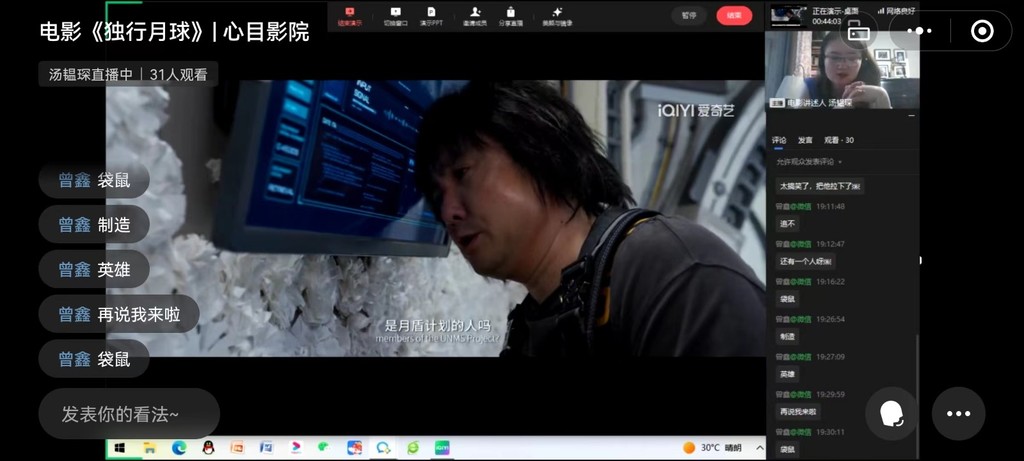The image size is (1024, 461).
Task: Click the chat message 还有一个人呀
Action: pyautogui.click(x=805, y=261)
